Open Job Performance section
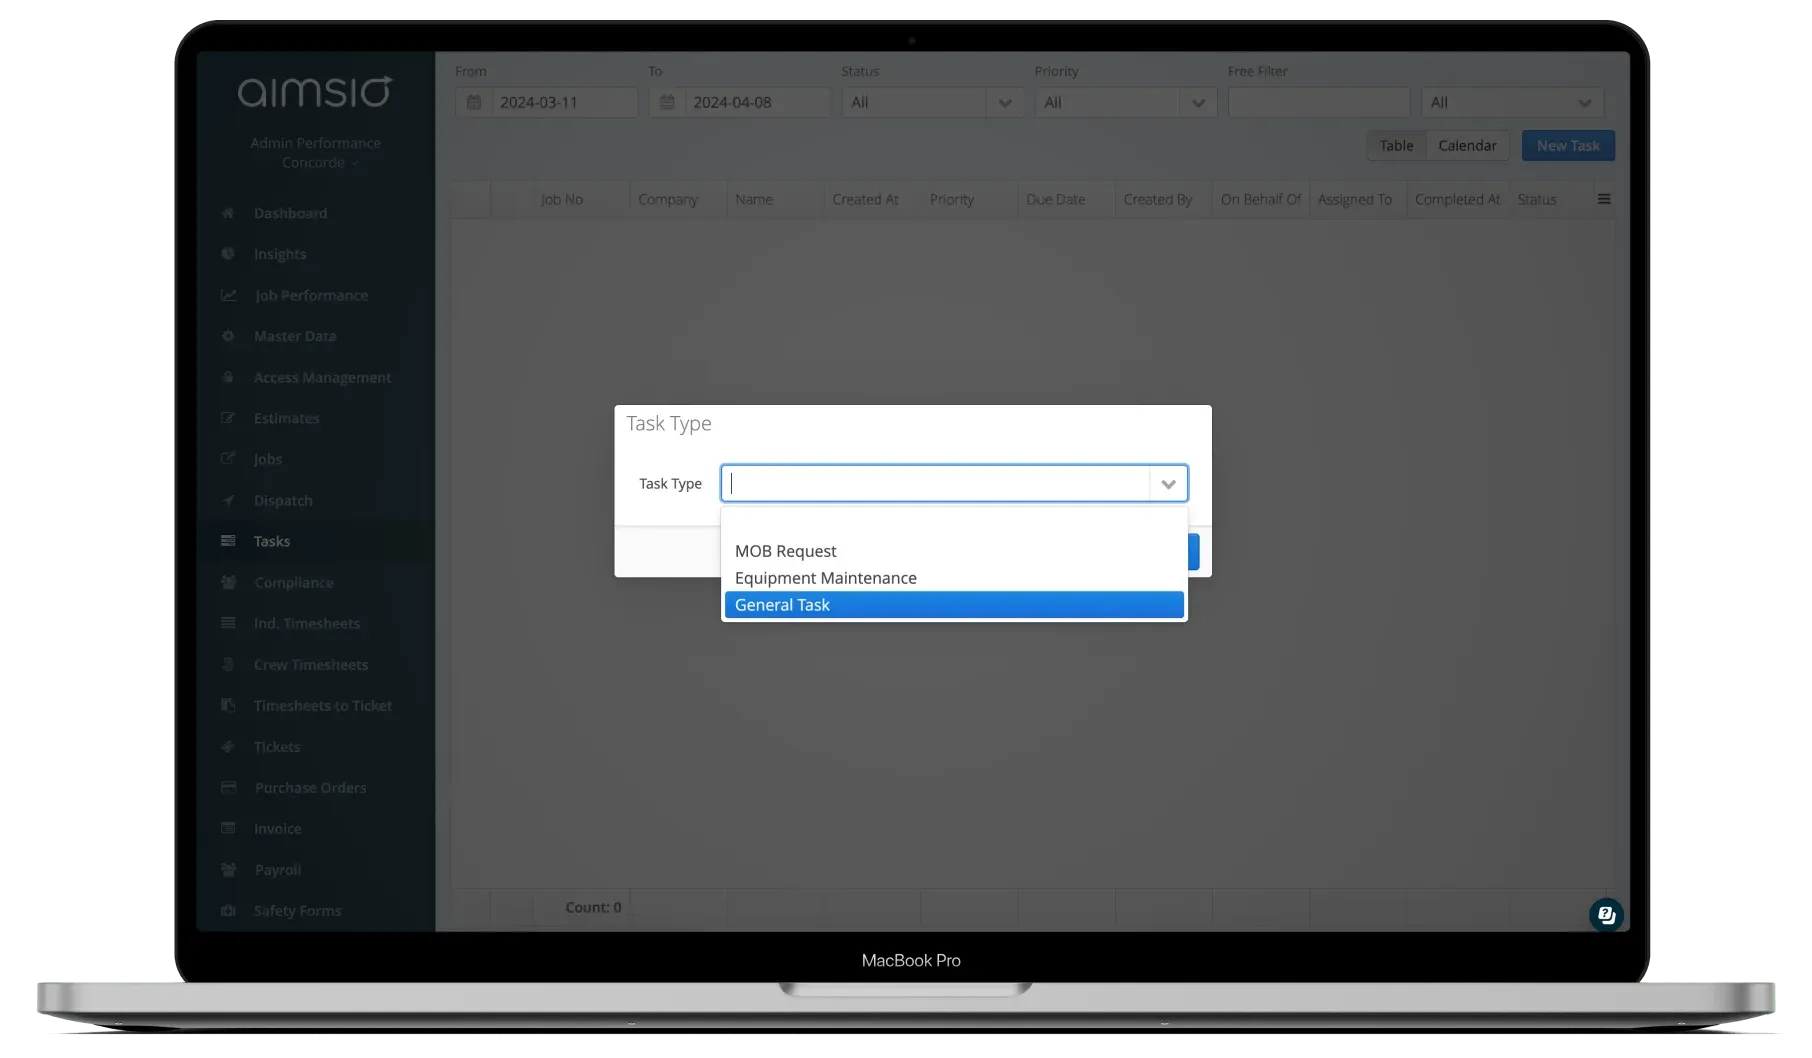Viewport: 1812px width, 1058px height. (x=310, y=294)
